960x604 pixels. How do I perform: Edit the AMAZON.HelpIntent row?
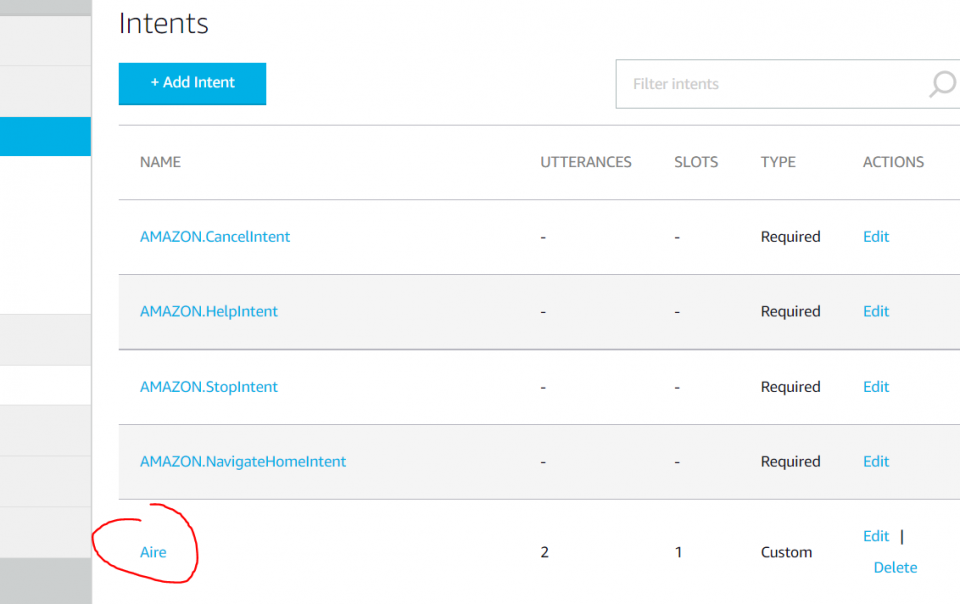(876, 312)
